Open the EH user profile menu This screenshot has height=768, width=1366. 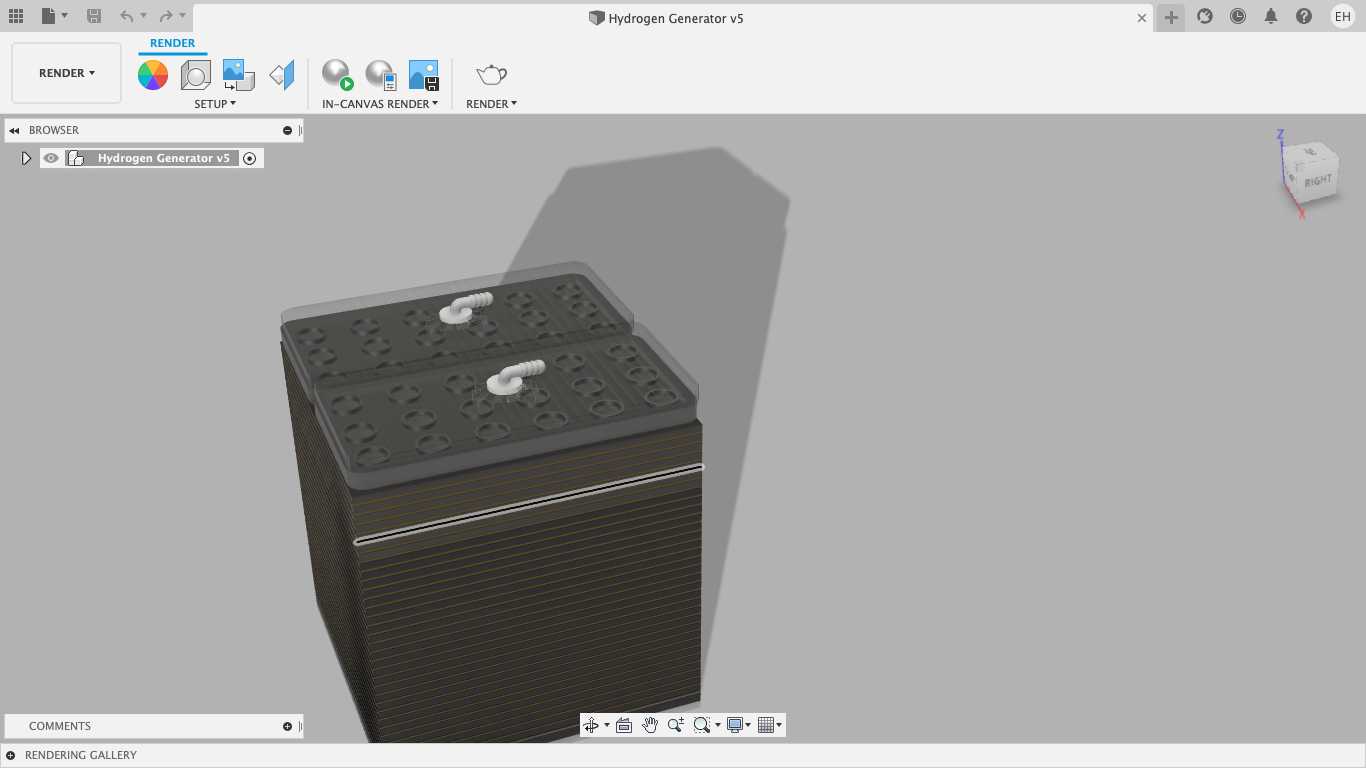1343,16
